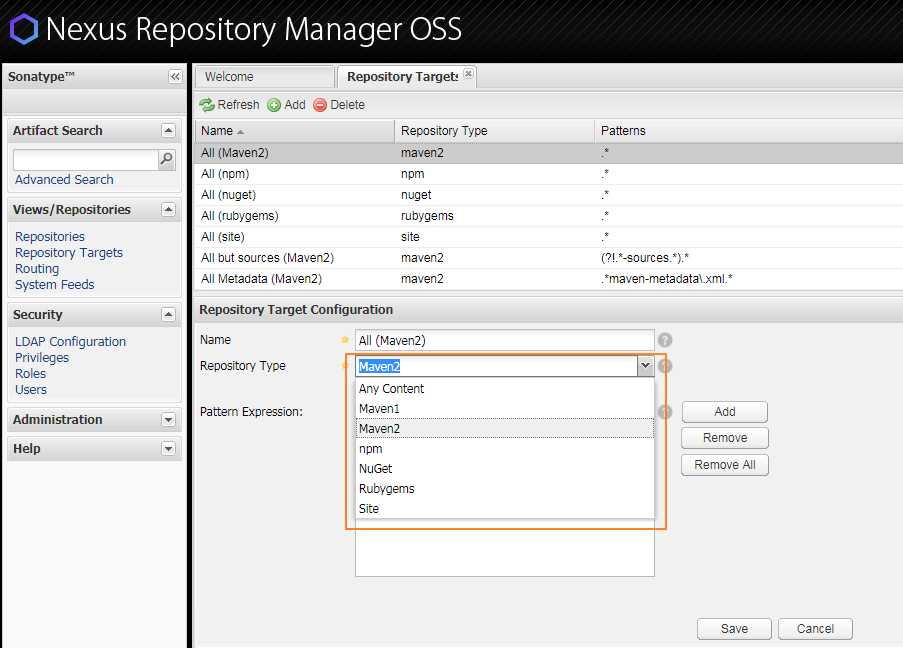Screen dimensions: 903x648
Task: Collapse the Sonatype side panel
Action: 175,77
